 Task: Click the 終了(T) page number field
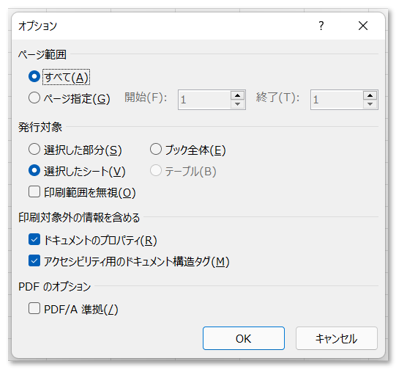[337, 100]
